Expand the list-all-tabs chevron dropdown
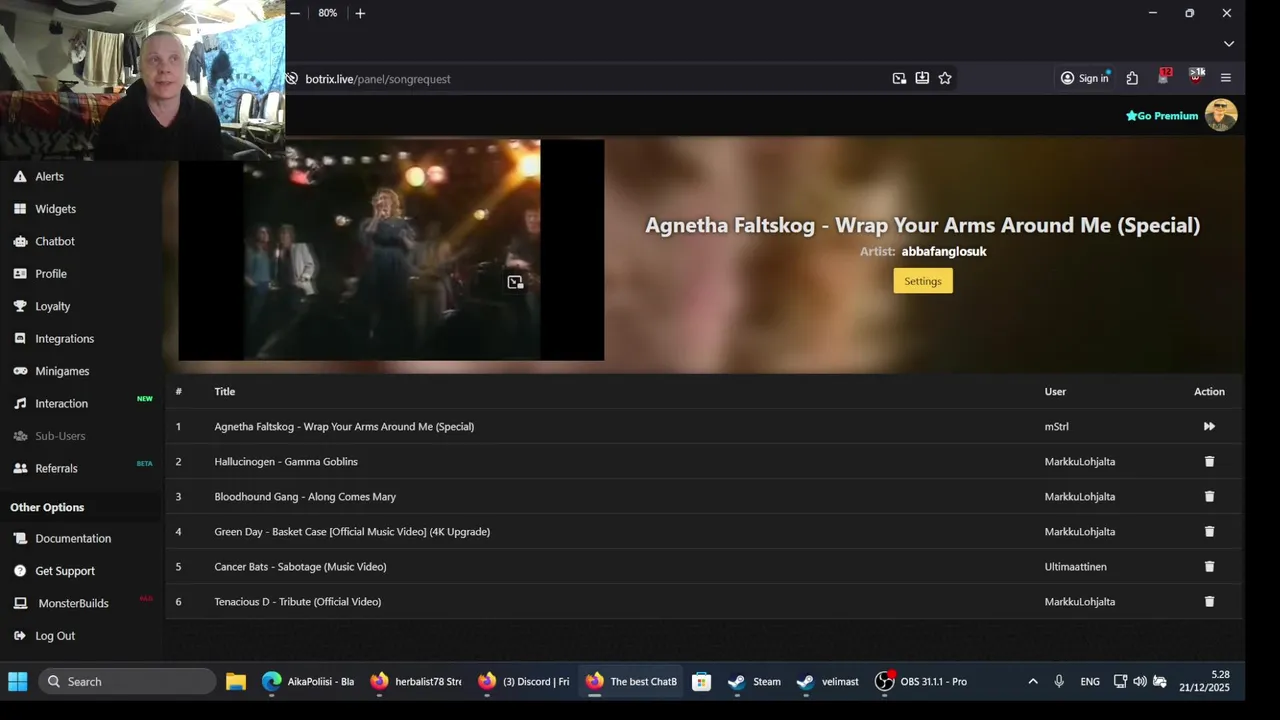 (1229, 44)
